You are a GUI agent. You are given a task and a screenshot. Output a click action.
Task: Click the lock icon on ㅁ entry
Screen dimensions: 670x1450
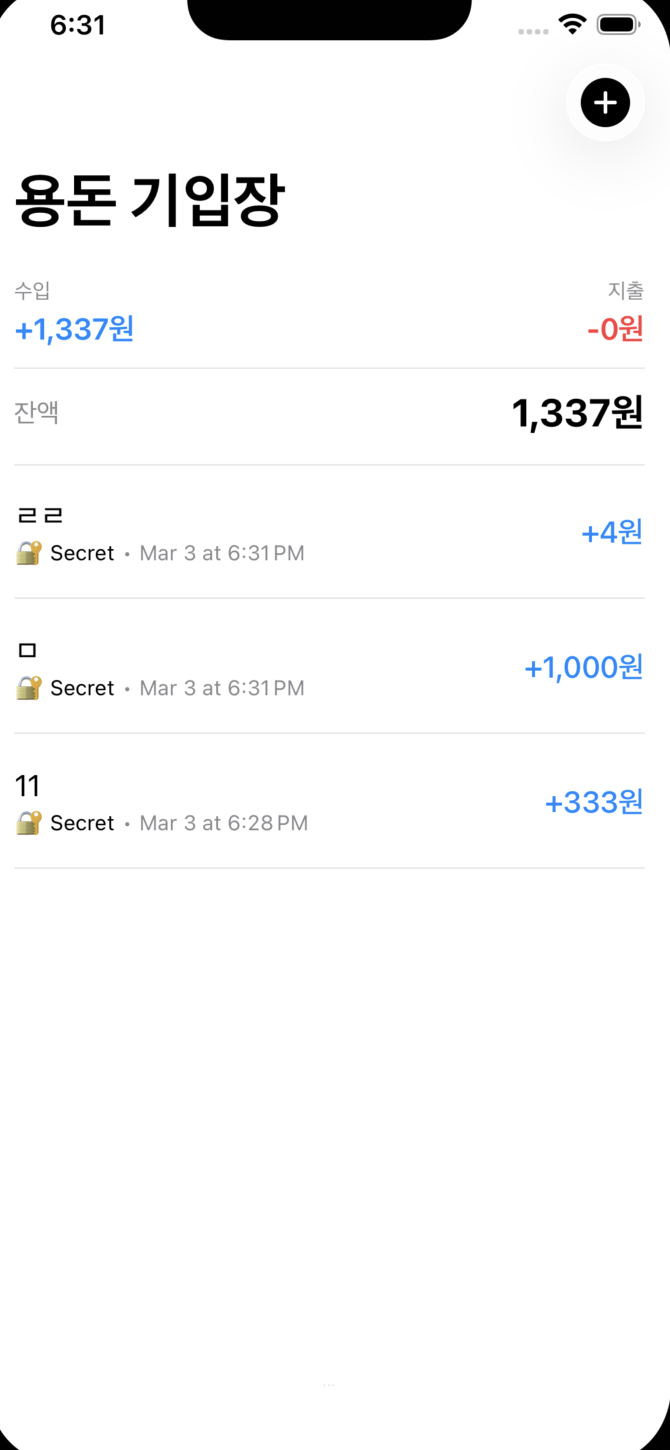[28, 688]
